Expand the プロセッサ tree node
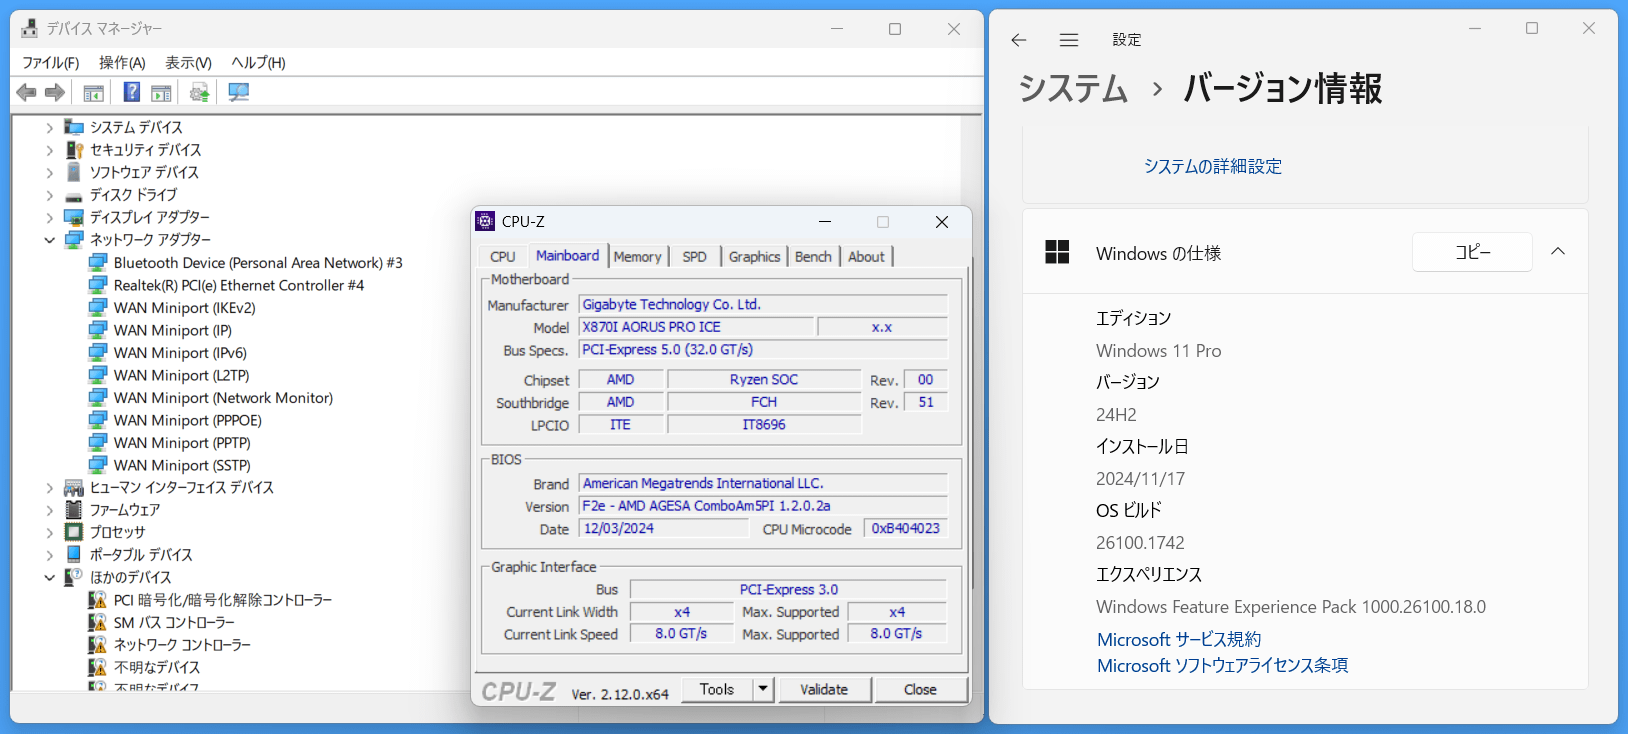1628x734 pixels. (x=49, y=532)
